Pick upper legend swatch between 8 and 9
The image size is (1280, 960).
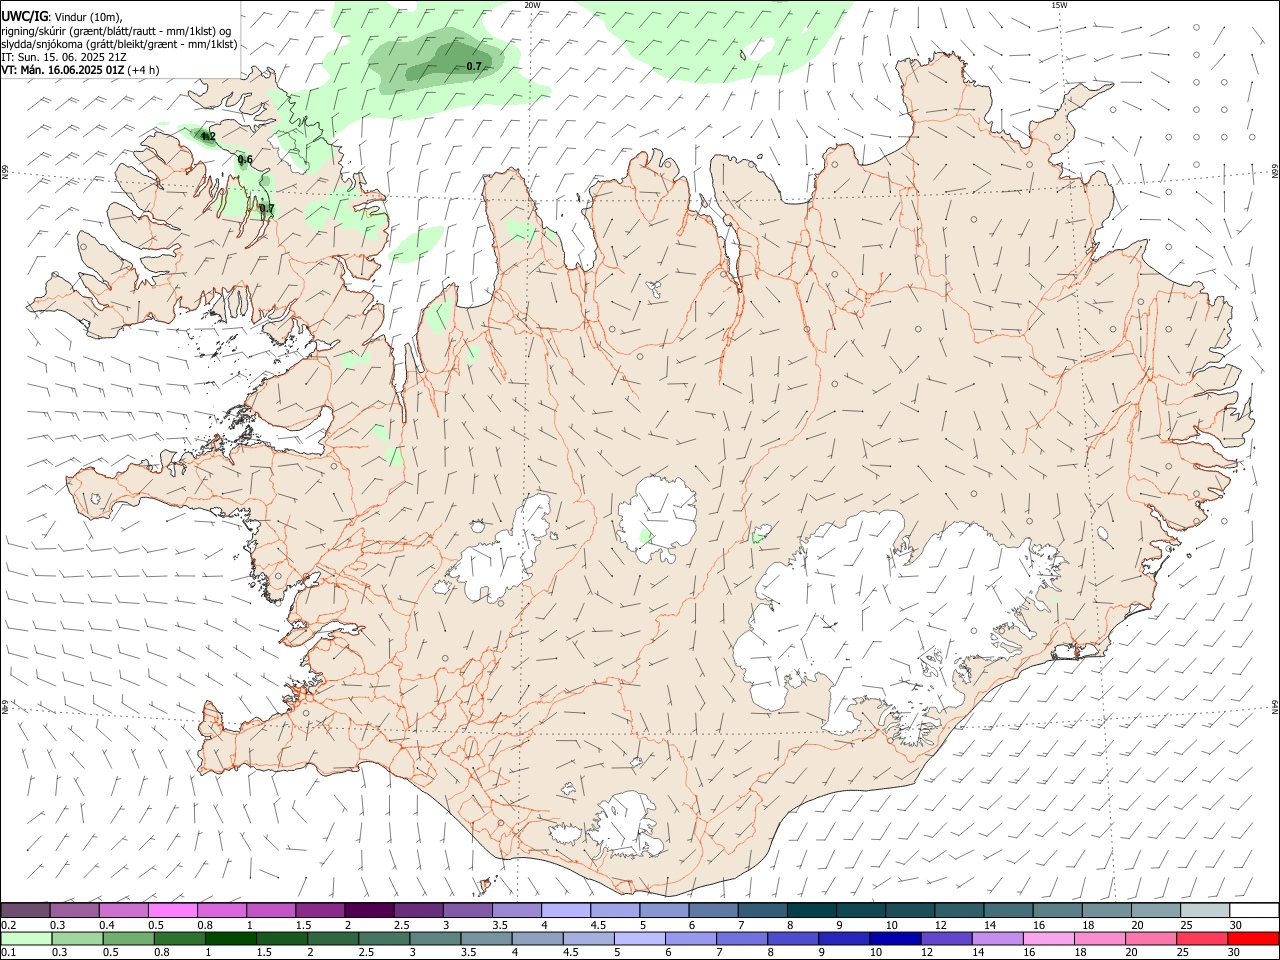(x=810, y=910)
